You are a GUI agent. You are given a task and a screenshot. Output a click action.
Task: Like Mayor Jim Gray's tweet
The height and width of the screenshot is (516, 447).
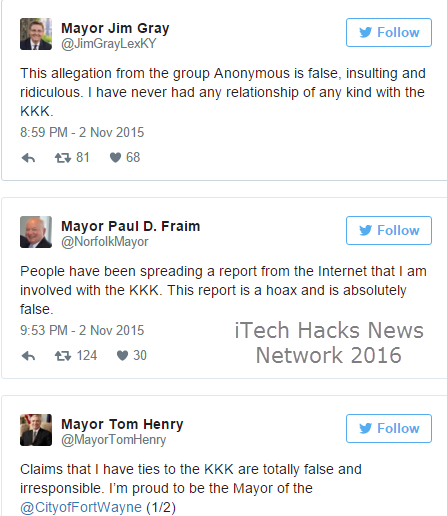point(115,158)
